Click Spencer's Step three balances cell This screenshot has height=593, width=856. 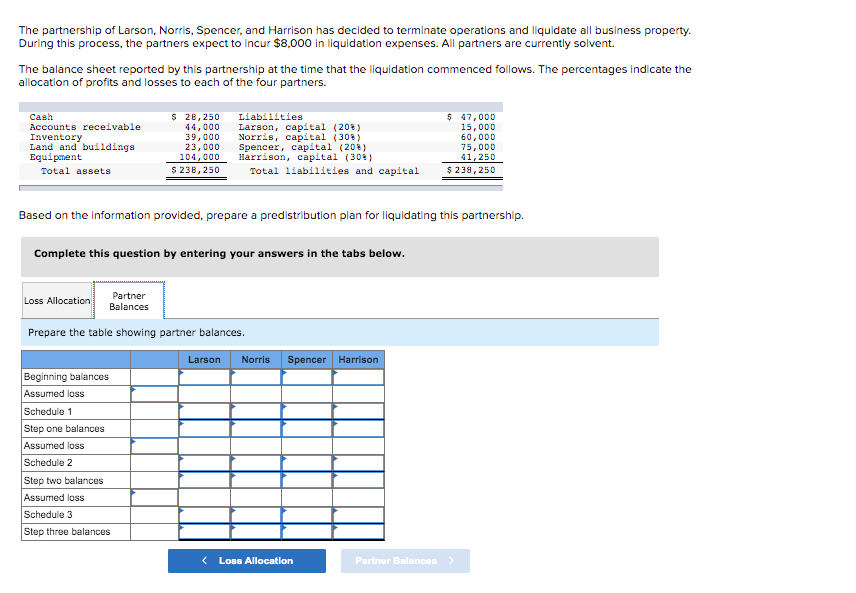click(x=307, y=532)
